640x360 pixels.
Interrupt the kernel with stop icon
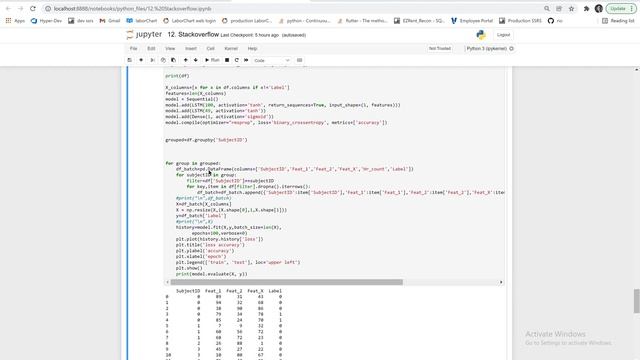coord(227,60)
